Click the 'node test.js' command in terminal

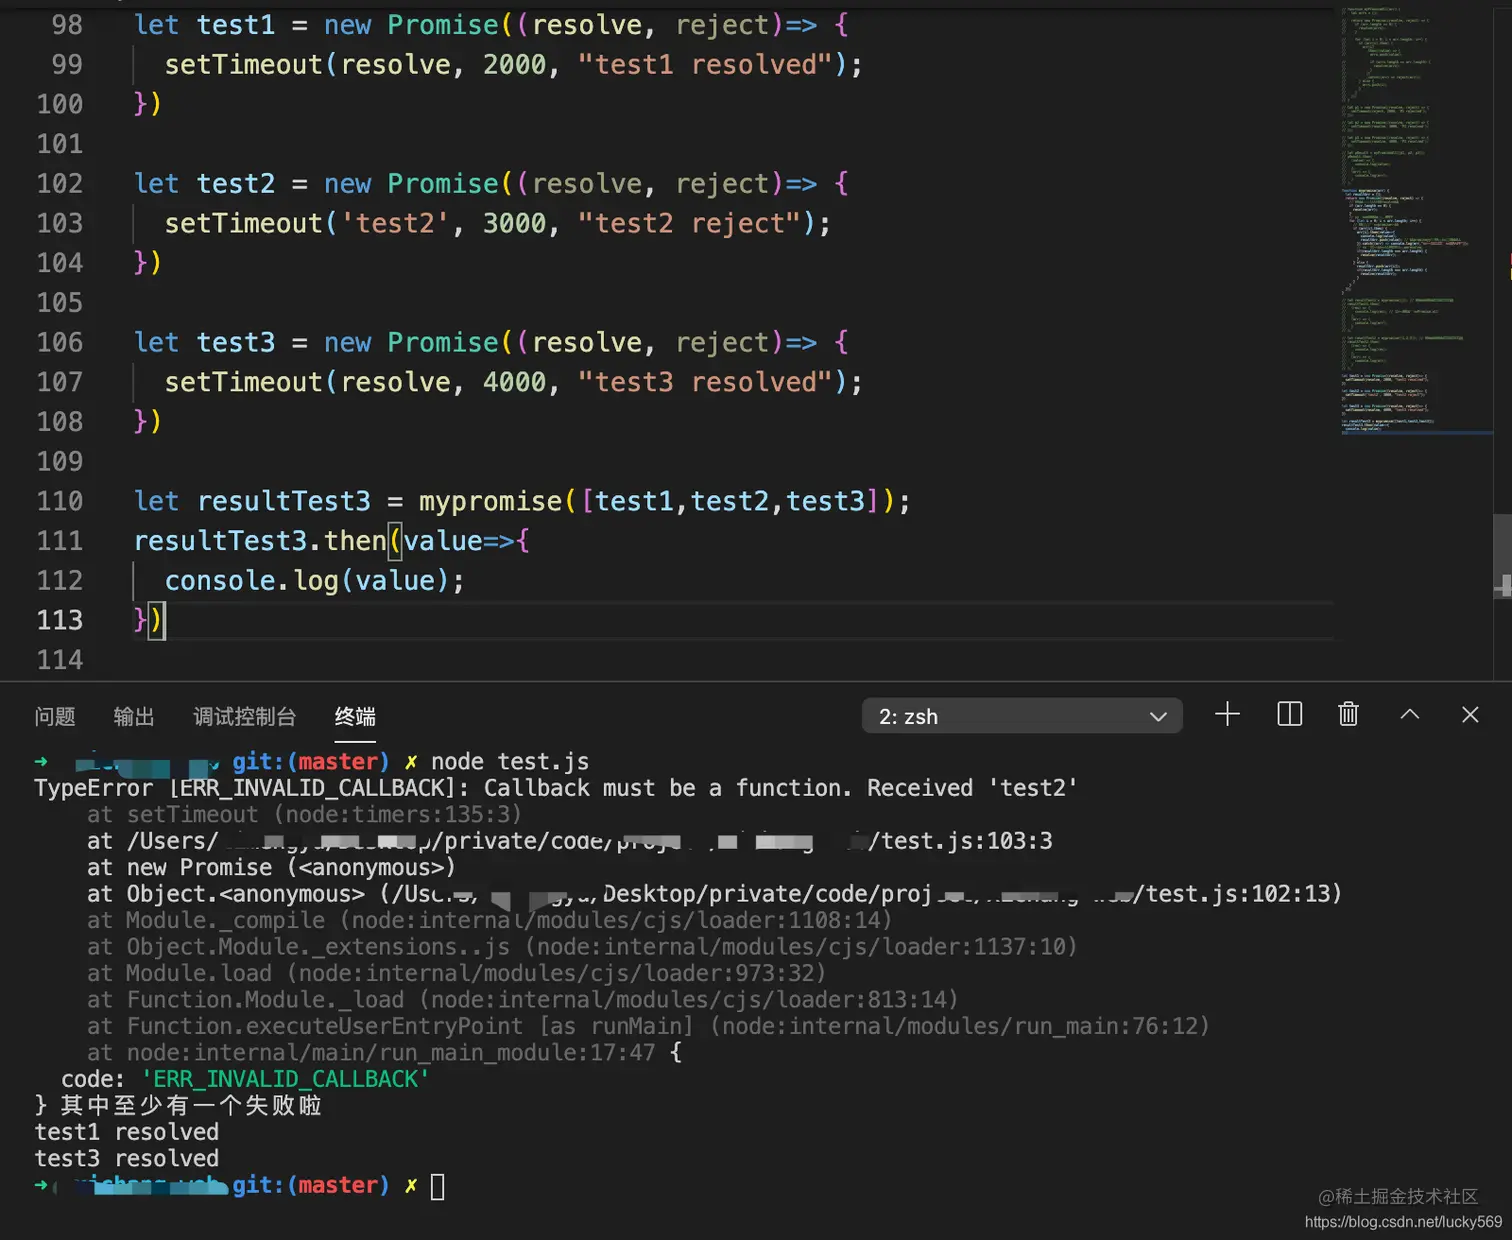(510, 762)
